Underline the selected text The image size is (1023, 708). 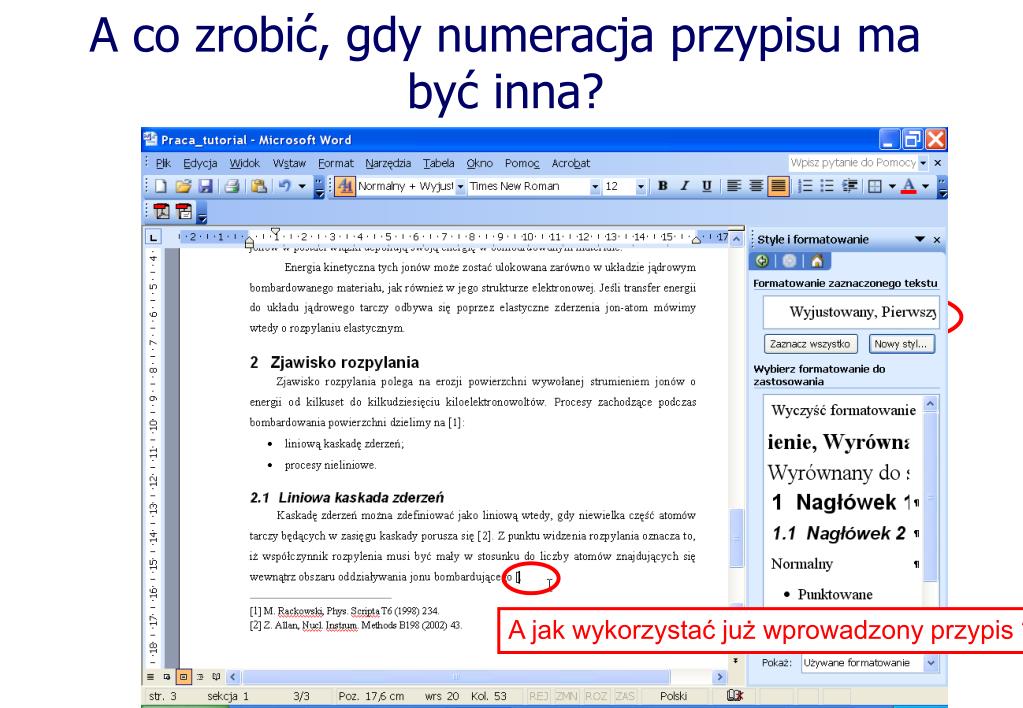point(707,186)
